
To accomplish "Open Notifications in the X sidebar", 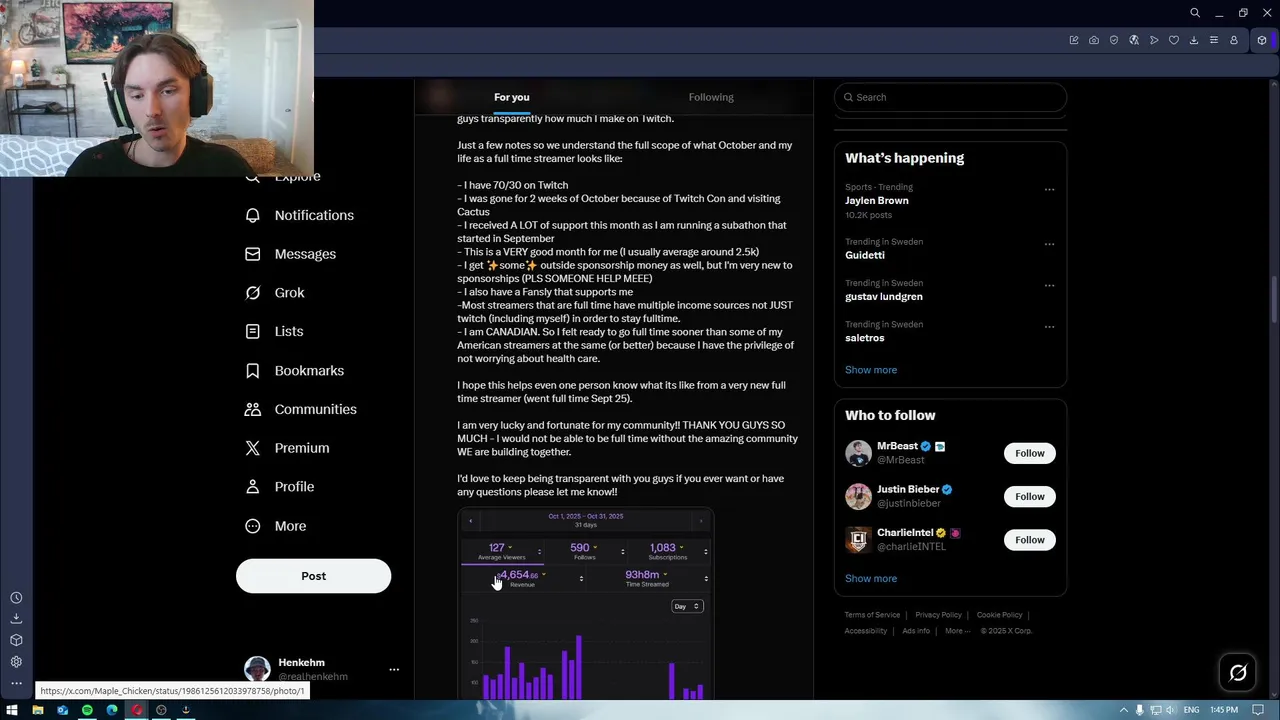I will point(300,215).
